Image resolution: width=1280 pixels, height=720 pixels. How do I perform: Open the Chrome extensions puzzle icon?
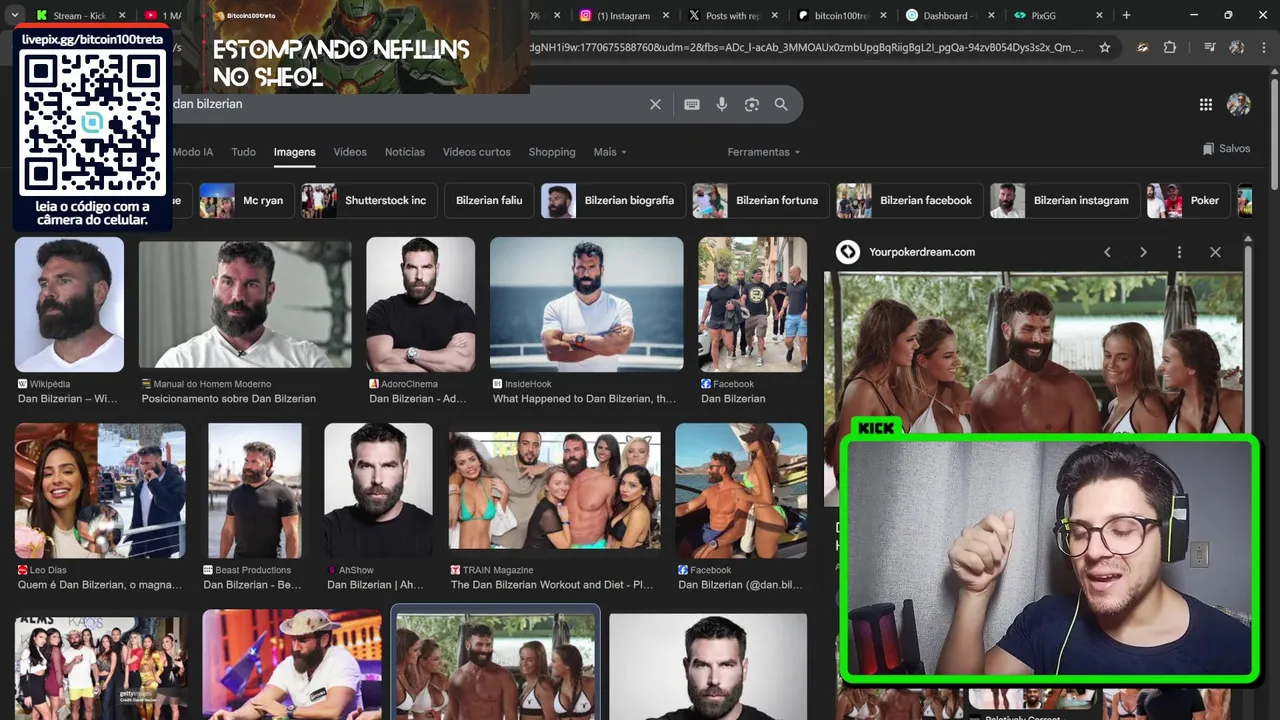[x=1170, y=47]
